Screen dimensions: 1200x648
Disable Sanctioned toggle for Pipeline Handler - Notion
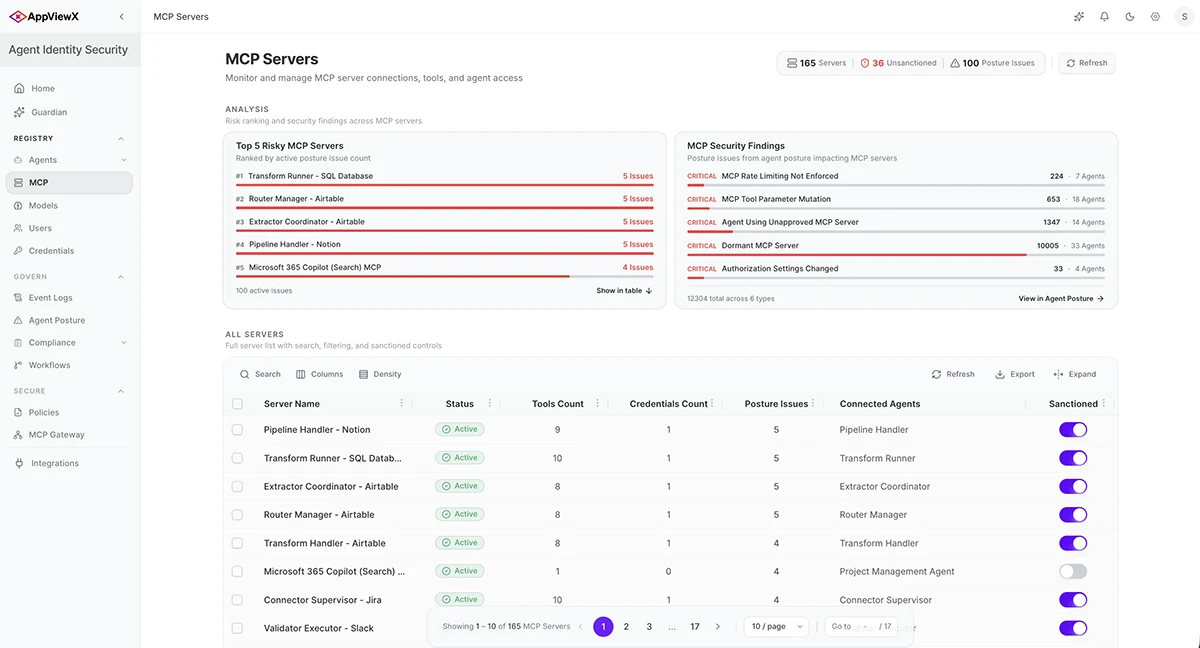[1073, 430]
